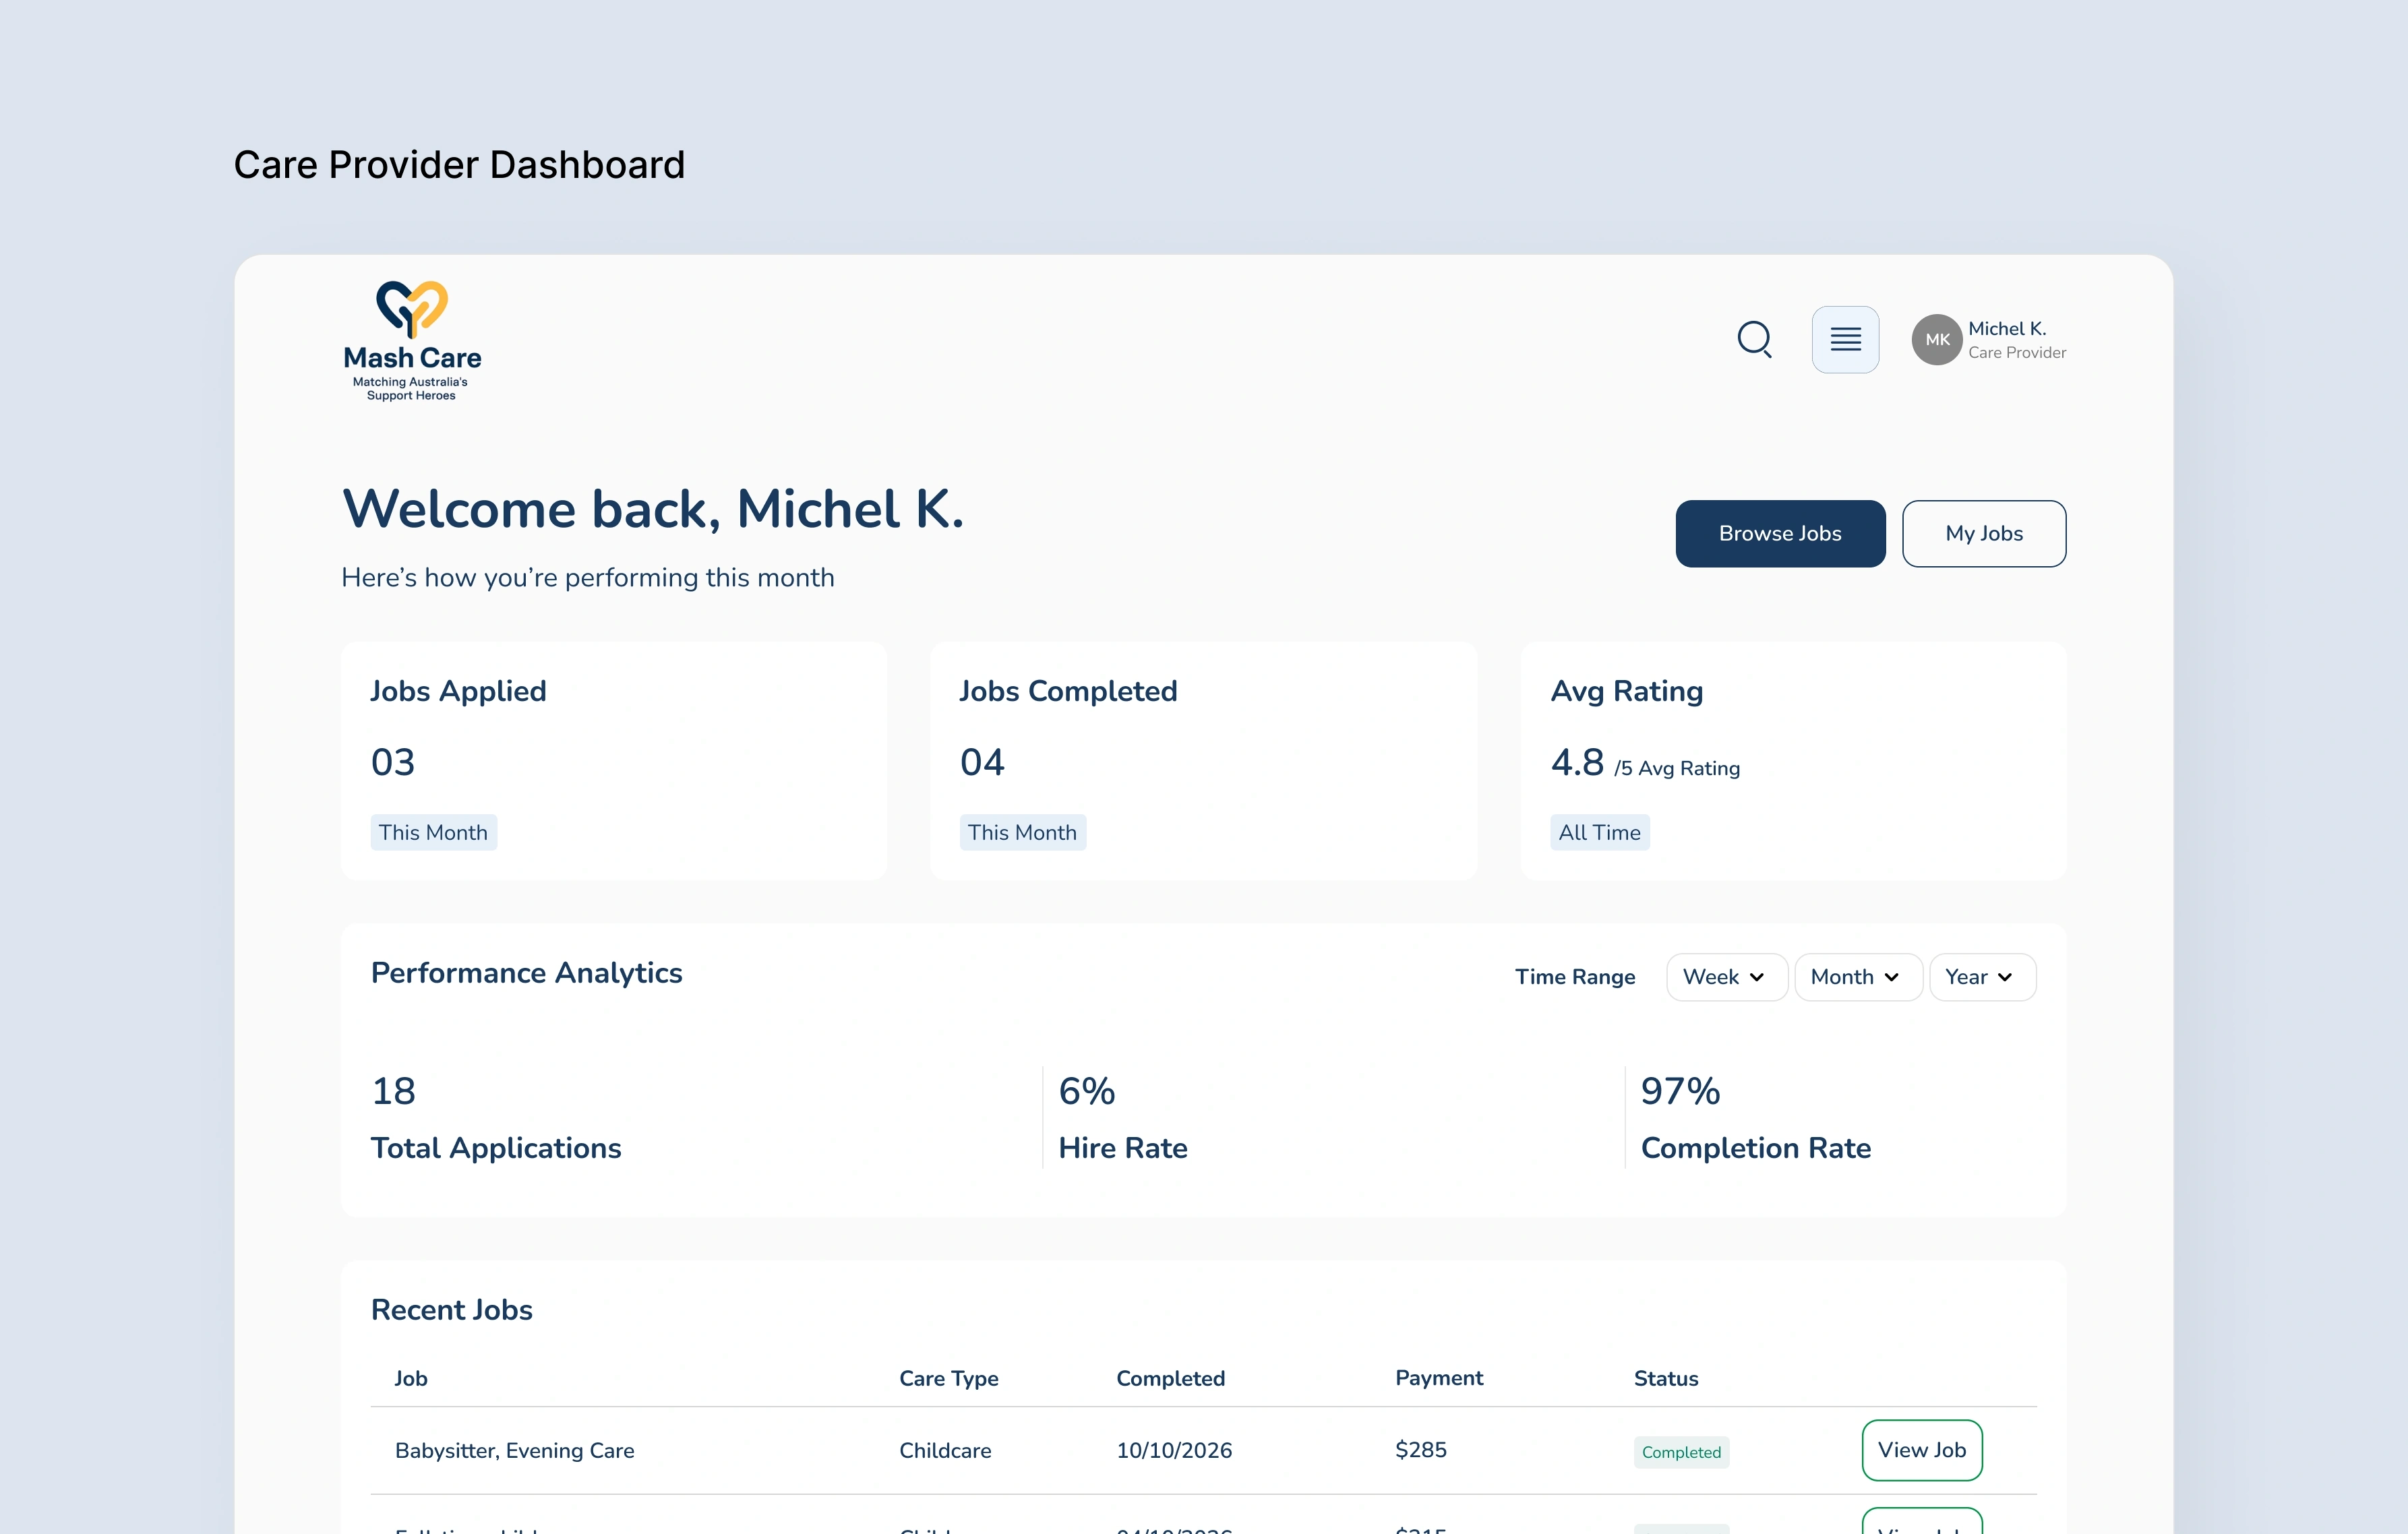Click the 6% Hire Rate value
Viewport: 2408px width, 1534px height.
coord(1086,1091)
